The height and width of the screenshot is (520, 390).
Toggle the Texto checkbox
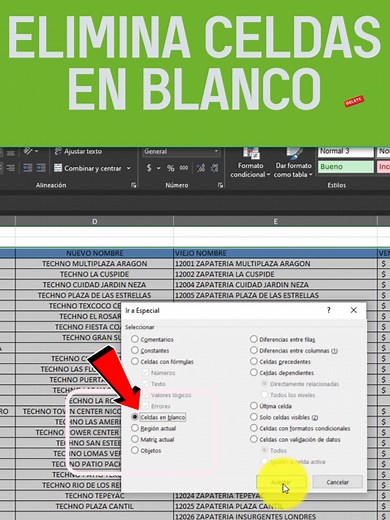(x=145, y=384)
